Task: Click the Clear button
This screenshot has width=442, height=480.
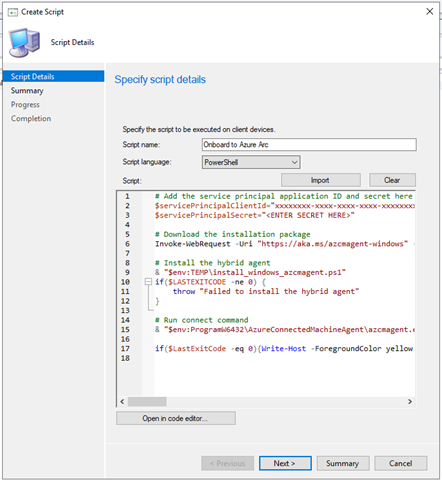Action: pyautogui.click(x=392, y=180)
